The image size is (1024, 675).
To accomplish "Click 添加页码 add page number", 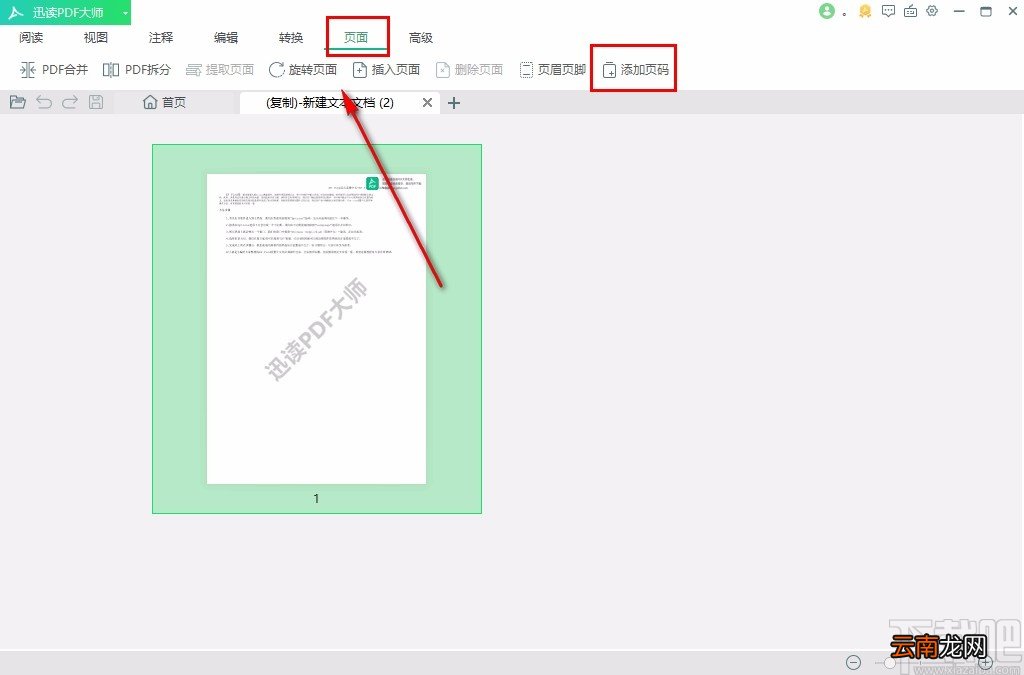I will point(635,69).
